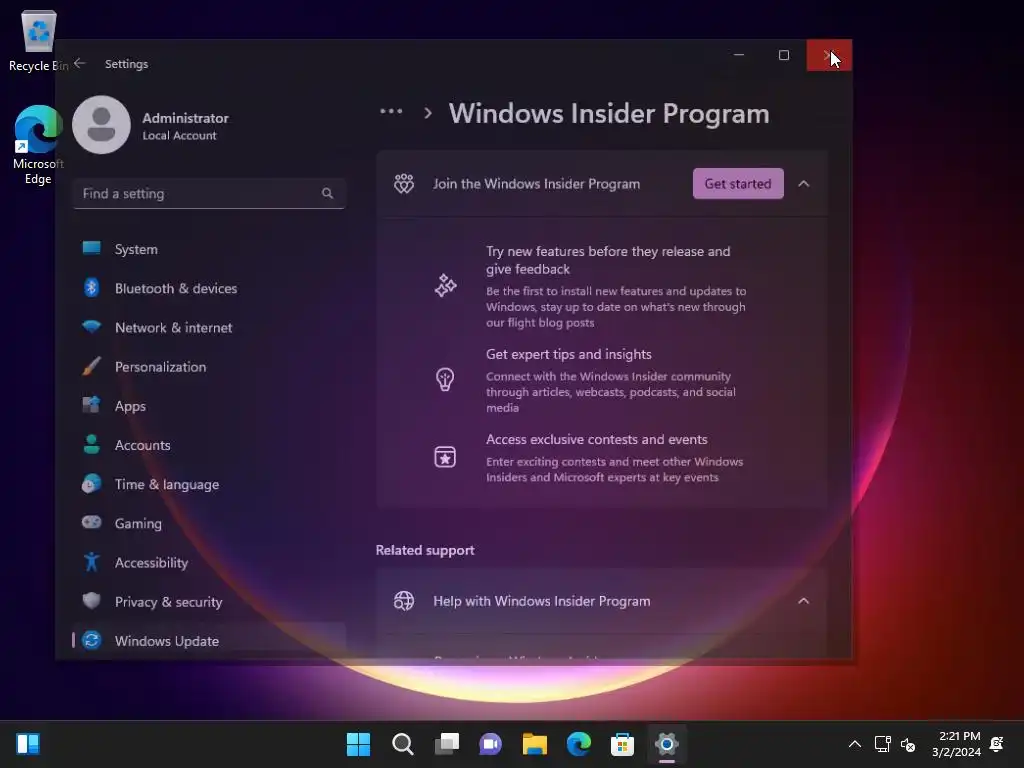Open Accessibility settings label
1024x768 pixels.
pos(152,562)
